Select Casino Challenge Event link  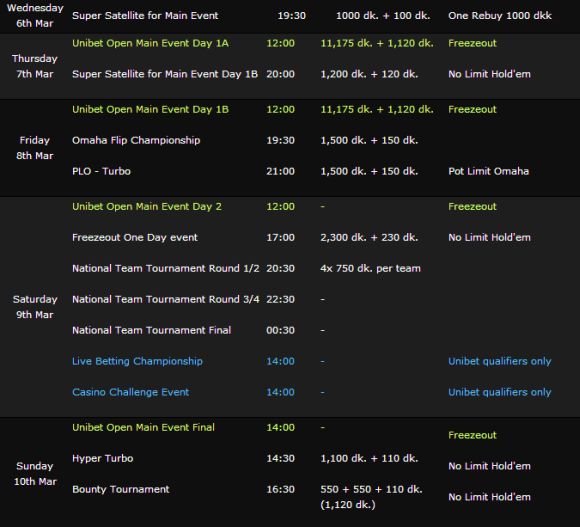131,392
